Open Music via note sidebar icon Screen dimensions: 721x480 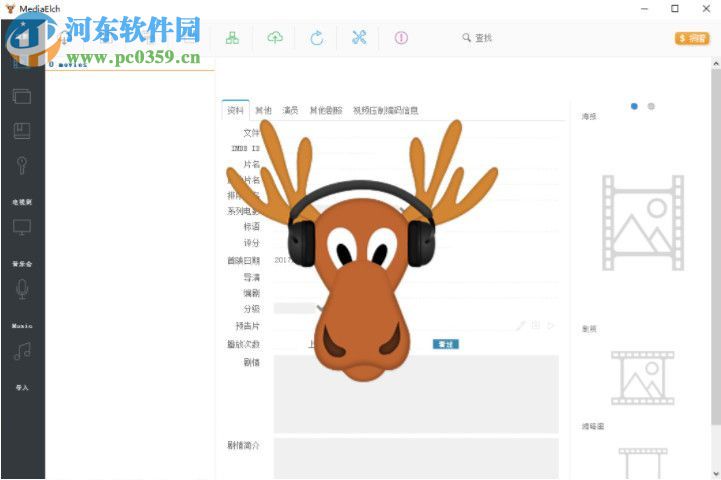pos(22,351)
